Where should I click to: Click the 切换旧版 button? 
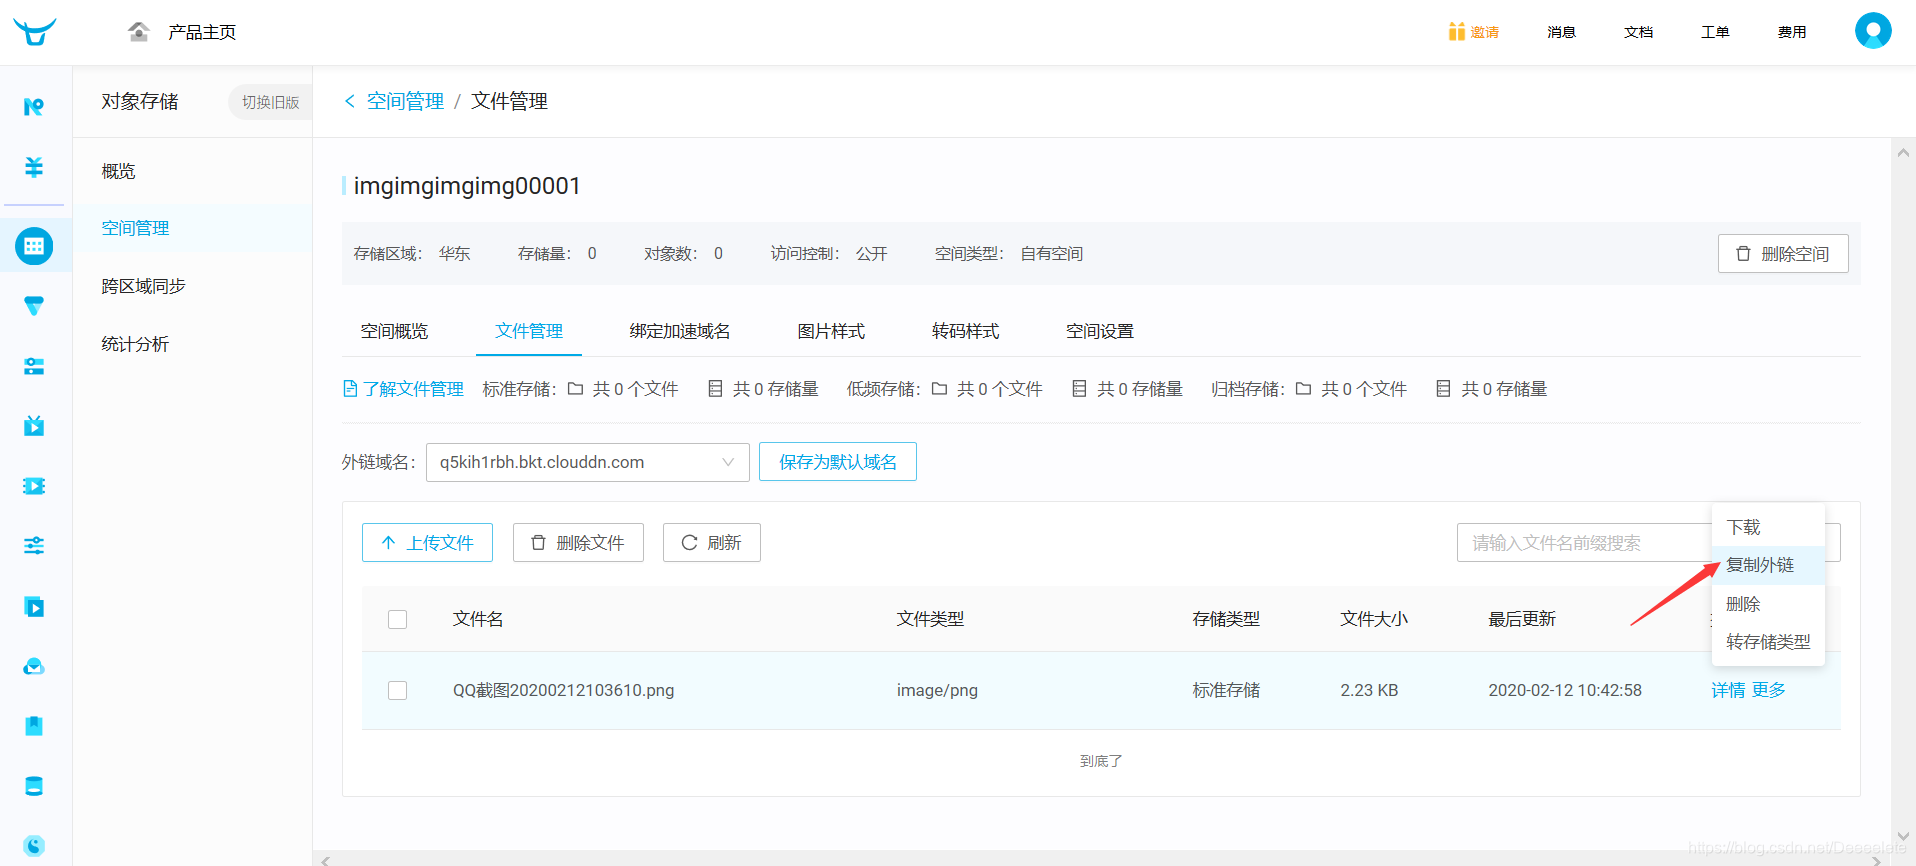[x=270, y=102]
